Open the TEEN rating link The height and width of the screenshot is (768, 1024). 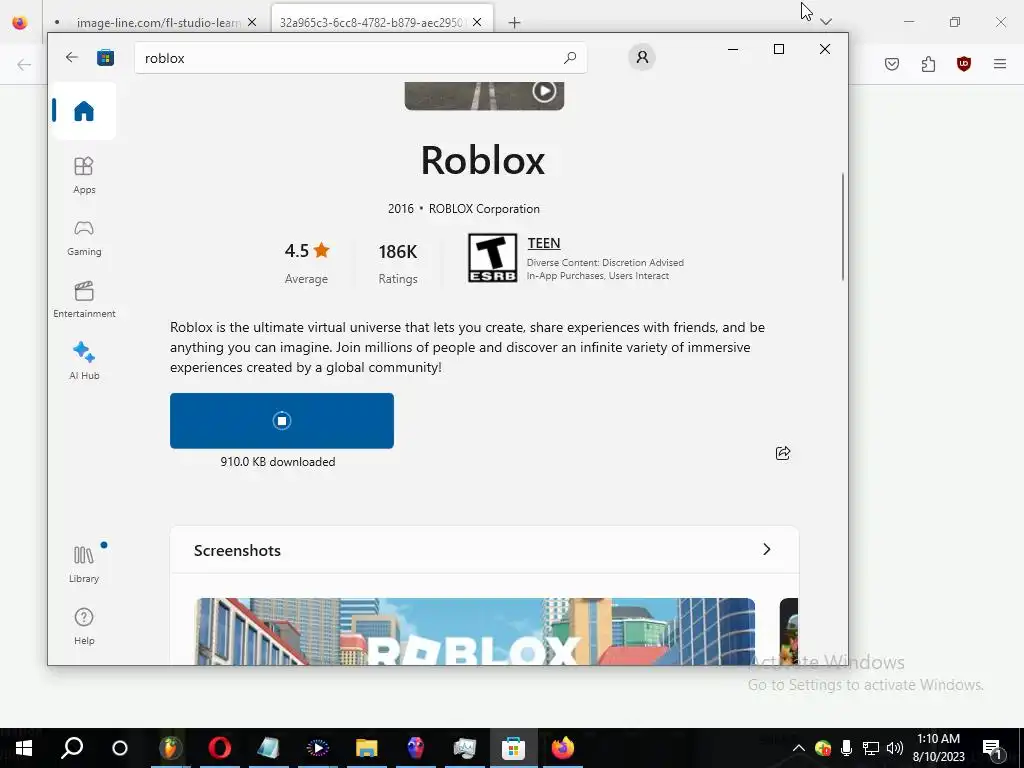[x=543, y=243]
